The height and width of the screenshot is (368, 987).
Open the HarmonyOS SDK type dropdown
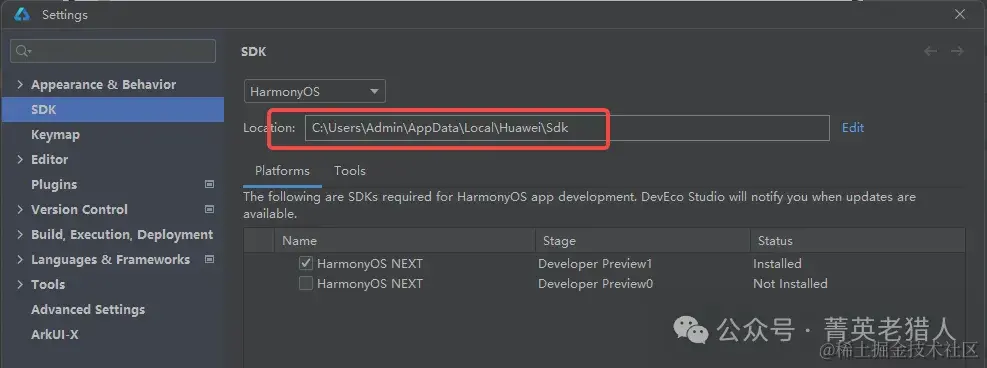click(x=315, y=91)
